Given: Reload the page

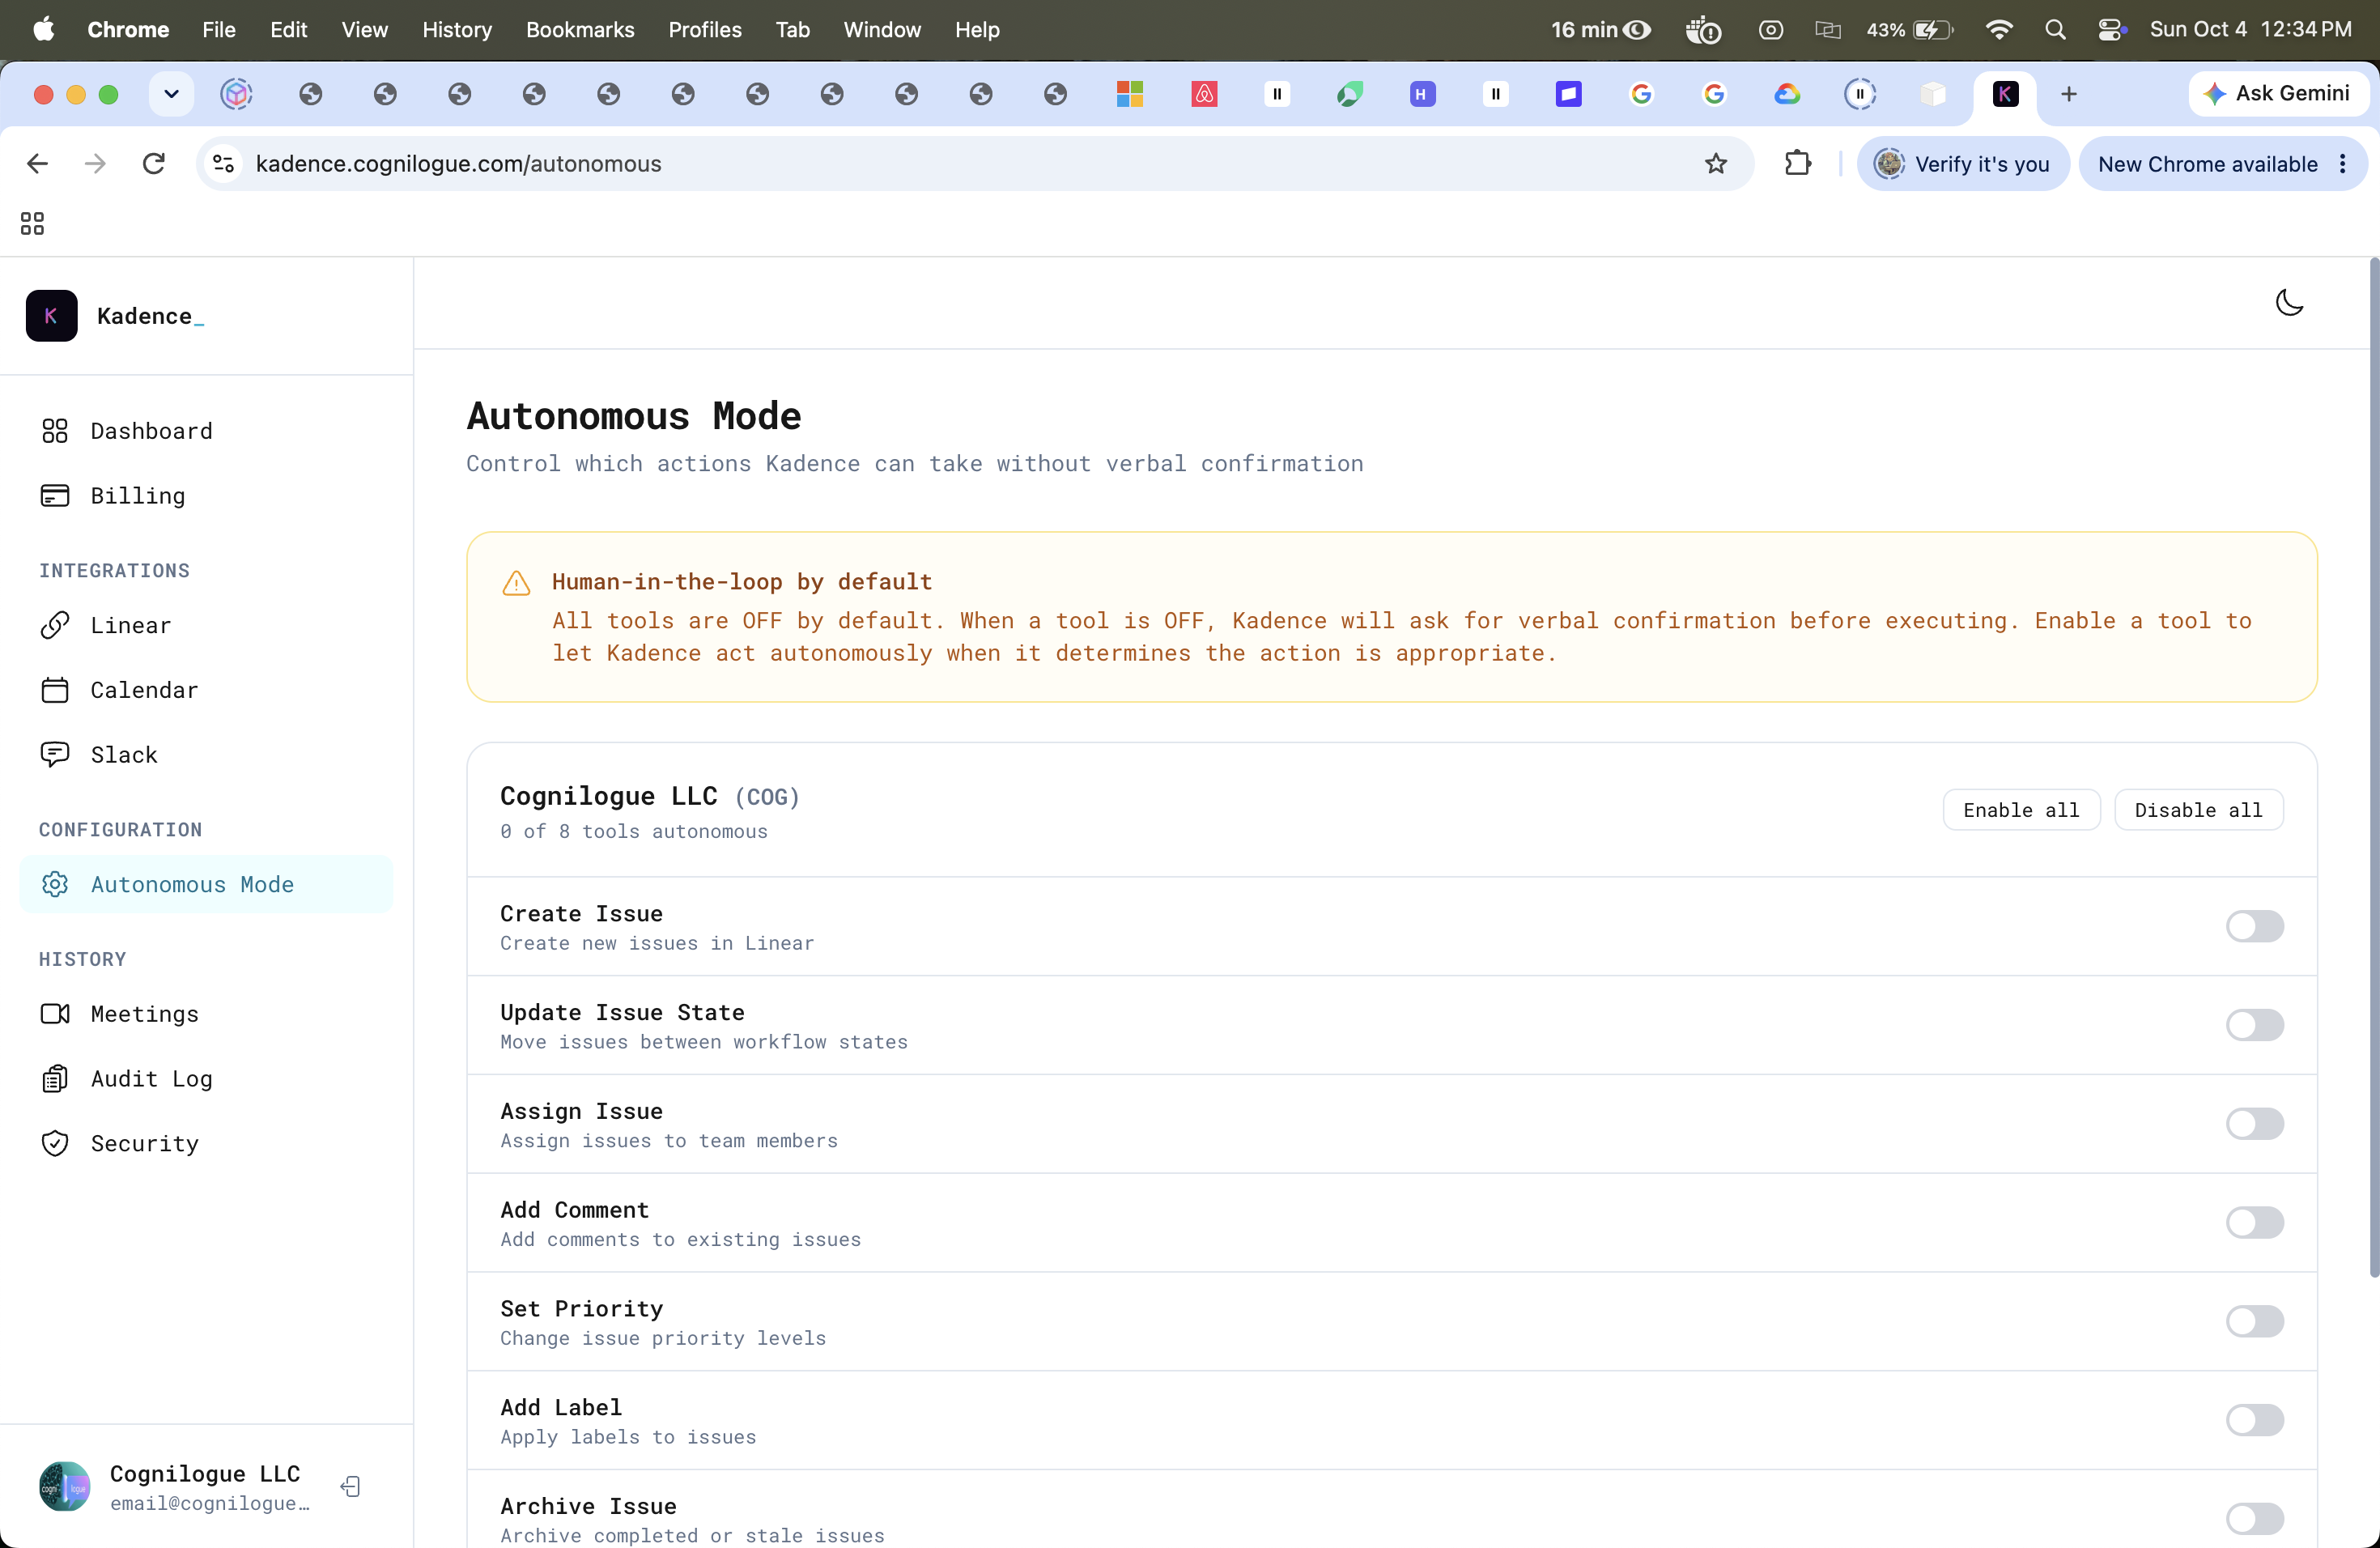Looking at the screenshot, I should pyautogui.click(x=153, y=164).
